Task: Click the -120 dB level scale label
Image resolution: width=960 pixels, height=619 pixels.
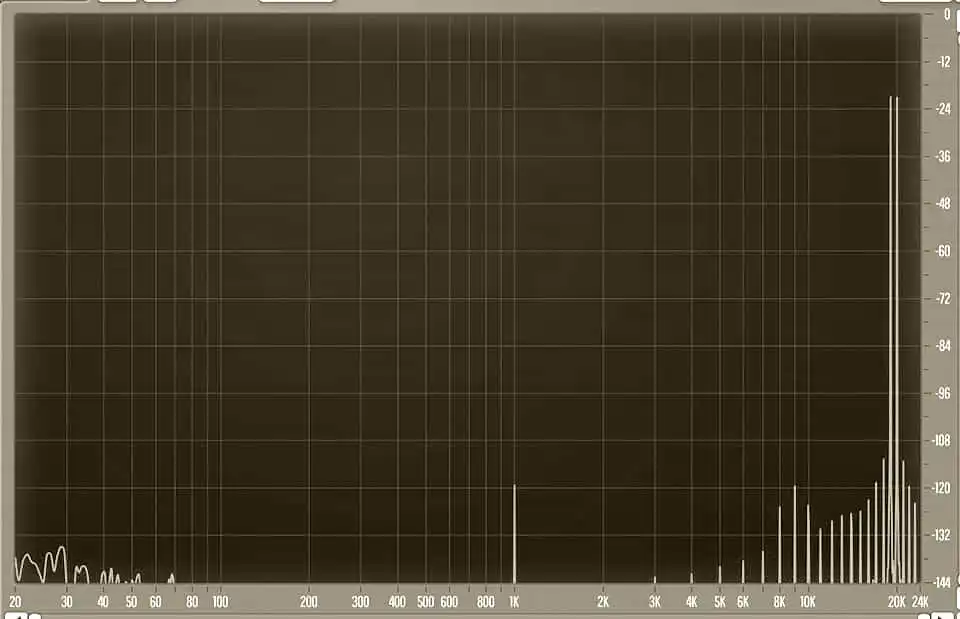Action: click(x=942, y=488)
